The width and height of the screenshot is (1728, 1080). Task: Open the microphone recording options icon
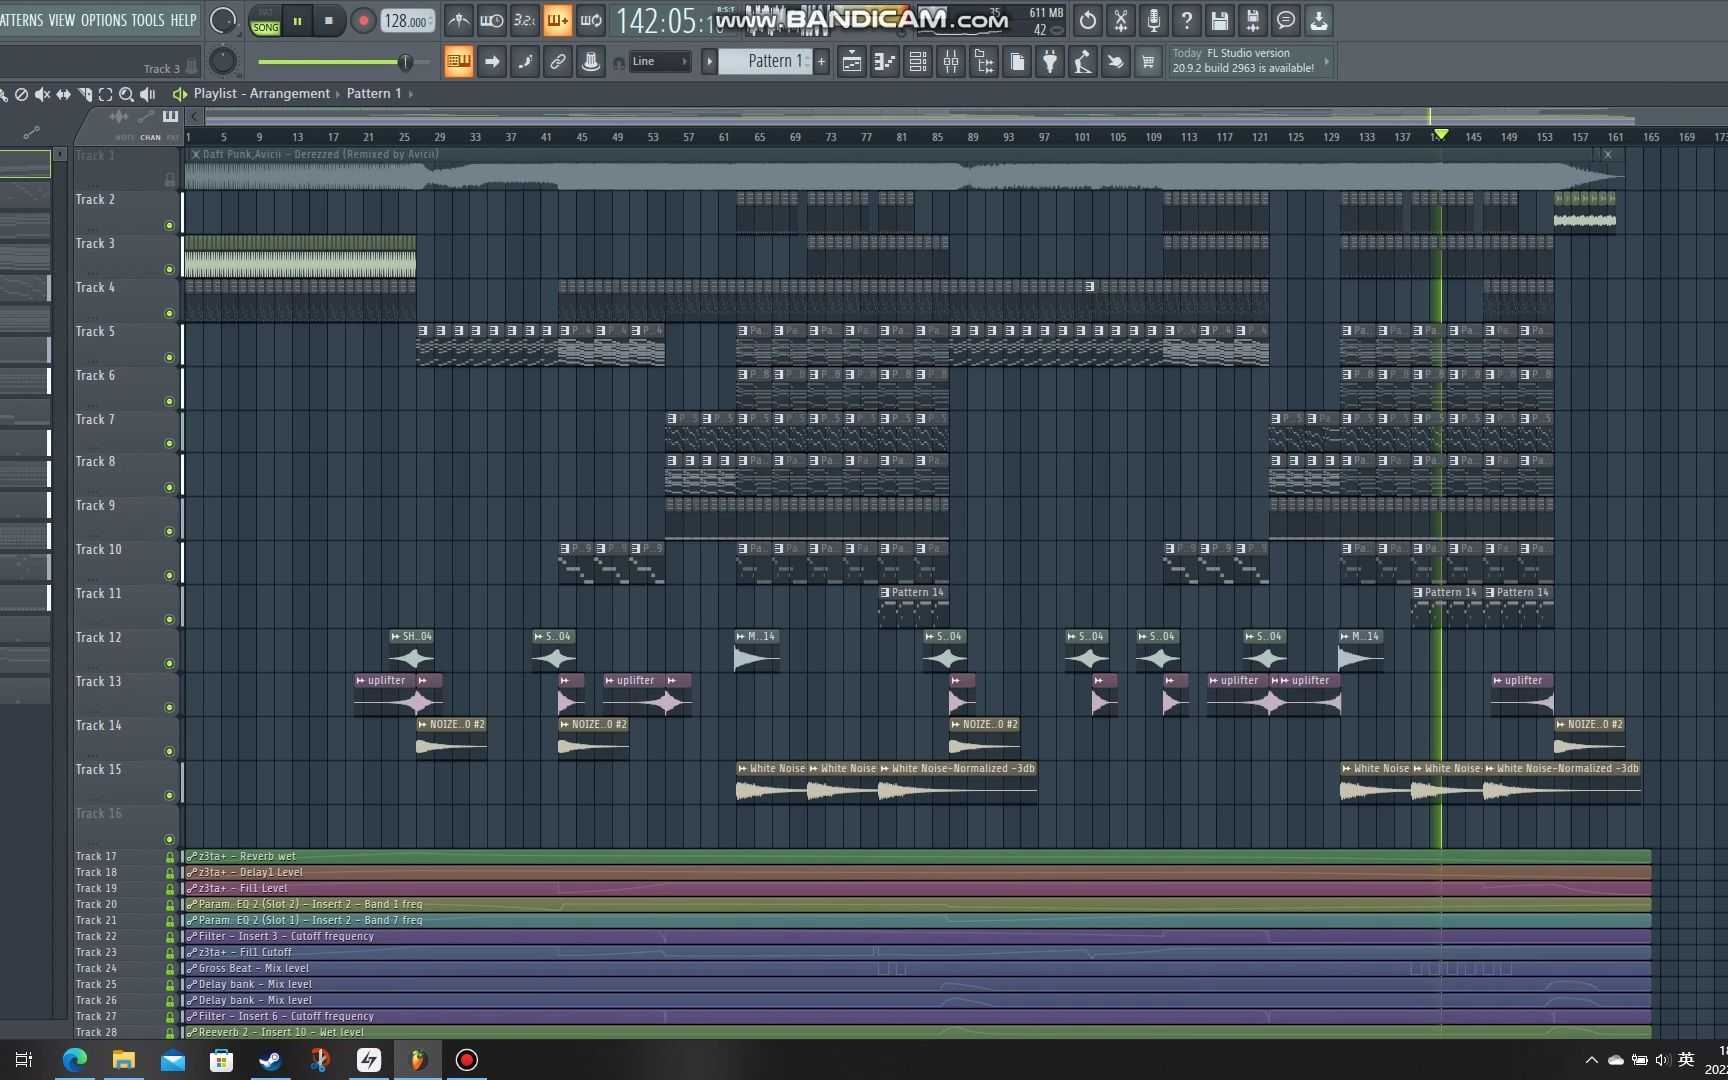[1154, 20]
